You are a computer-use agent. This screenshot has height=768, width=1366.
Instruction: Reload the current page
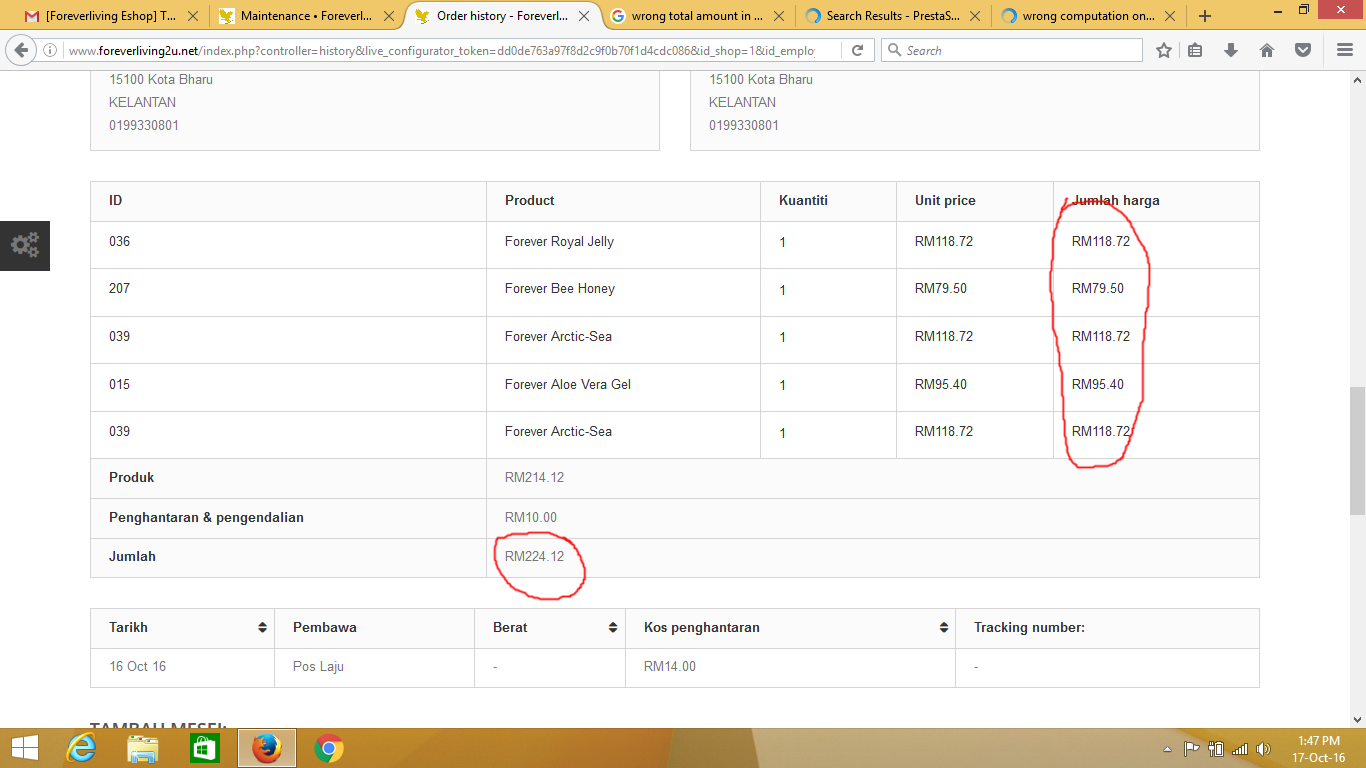pyautogui.click(x=857, y=50)
